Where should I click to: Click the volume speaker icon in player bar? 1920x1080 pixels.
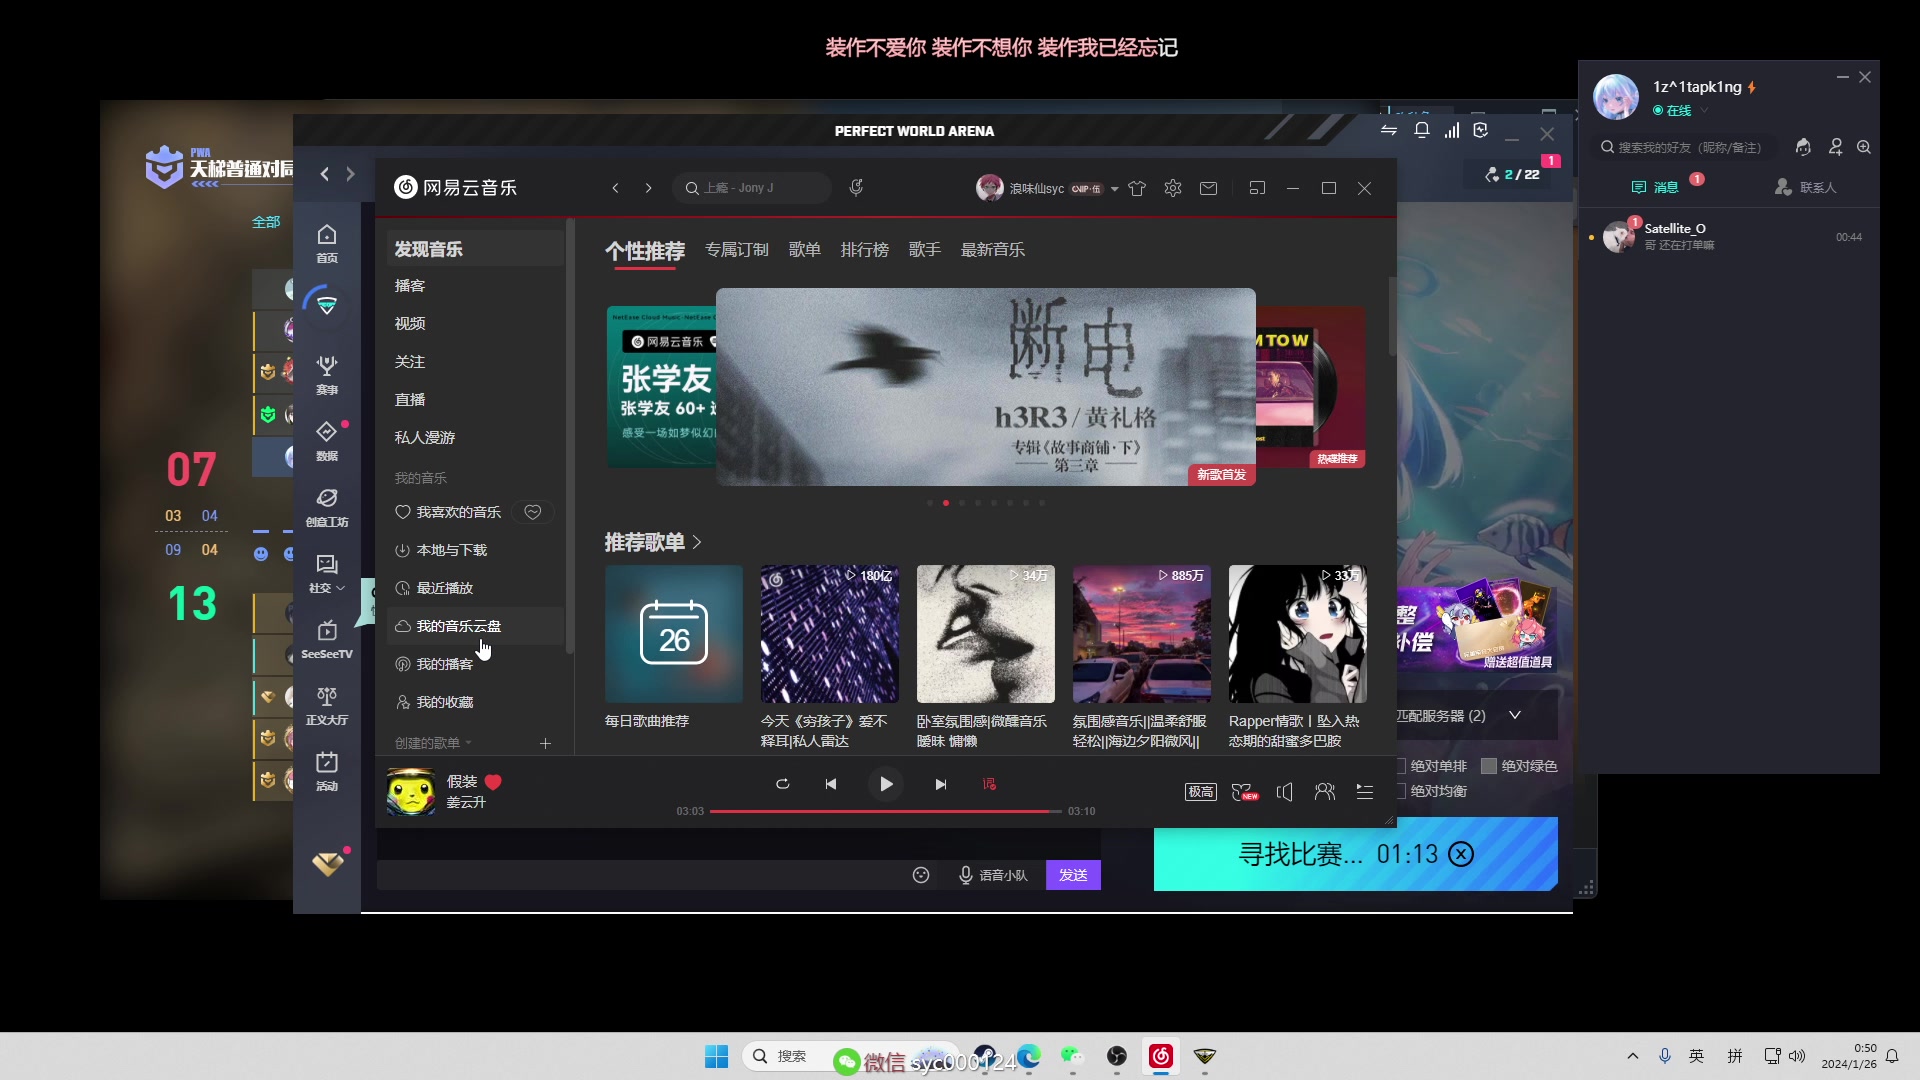tap(1285, 792)
